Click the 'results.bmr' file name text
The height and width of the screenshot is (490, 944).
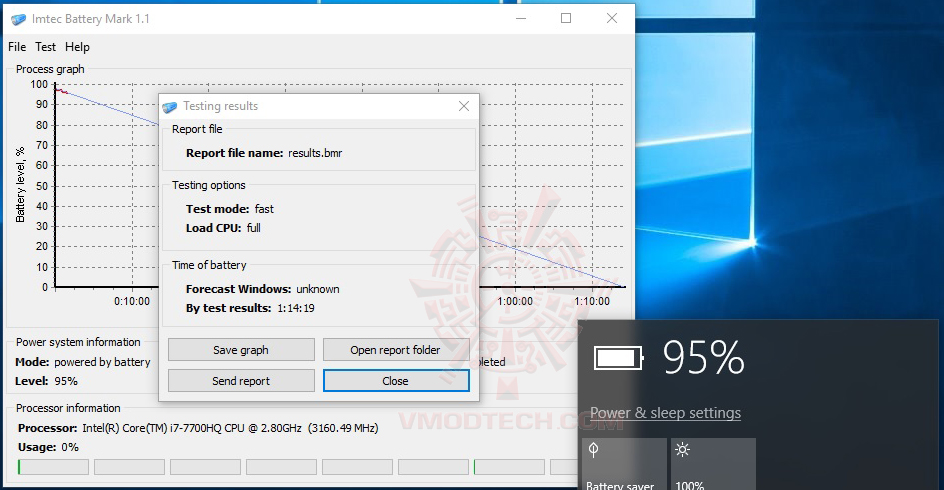click(315, 153)
